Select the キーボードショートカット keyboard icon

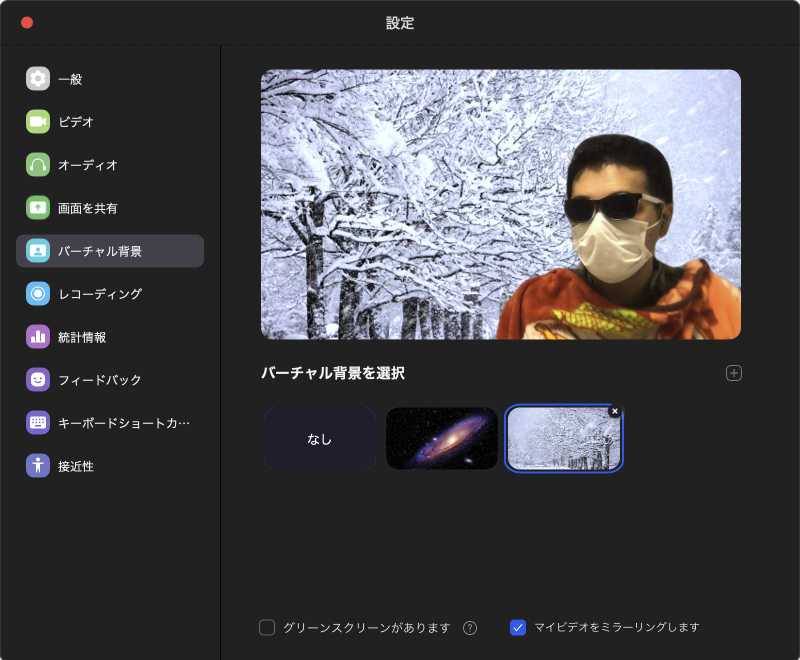tap(38, 423)
